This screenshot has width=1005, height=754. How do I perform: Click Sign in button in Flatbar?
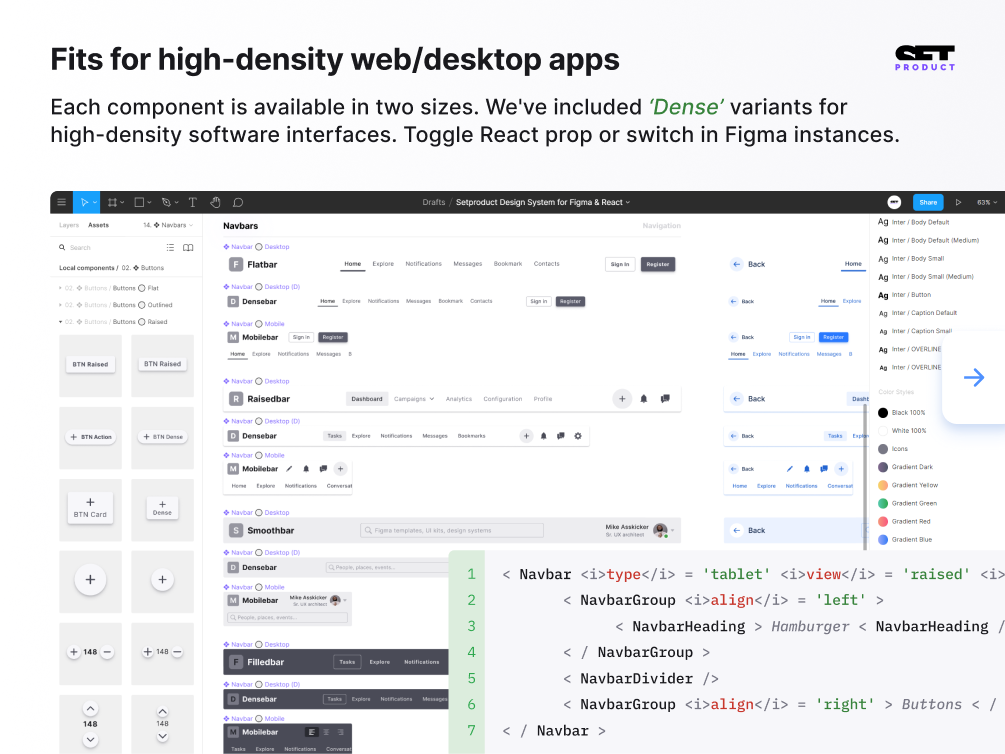point(620,264)
